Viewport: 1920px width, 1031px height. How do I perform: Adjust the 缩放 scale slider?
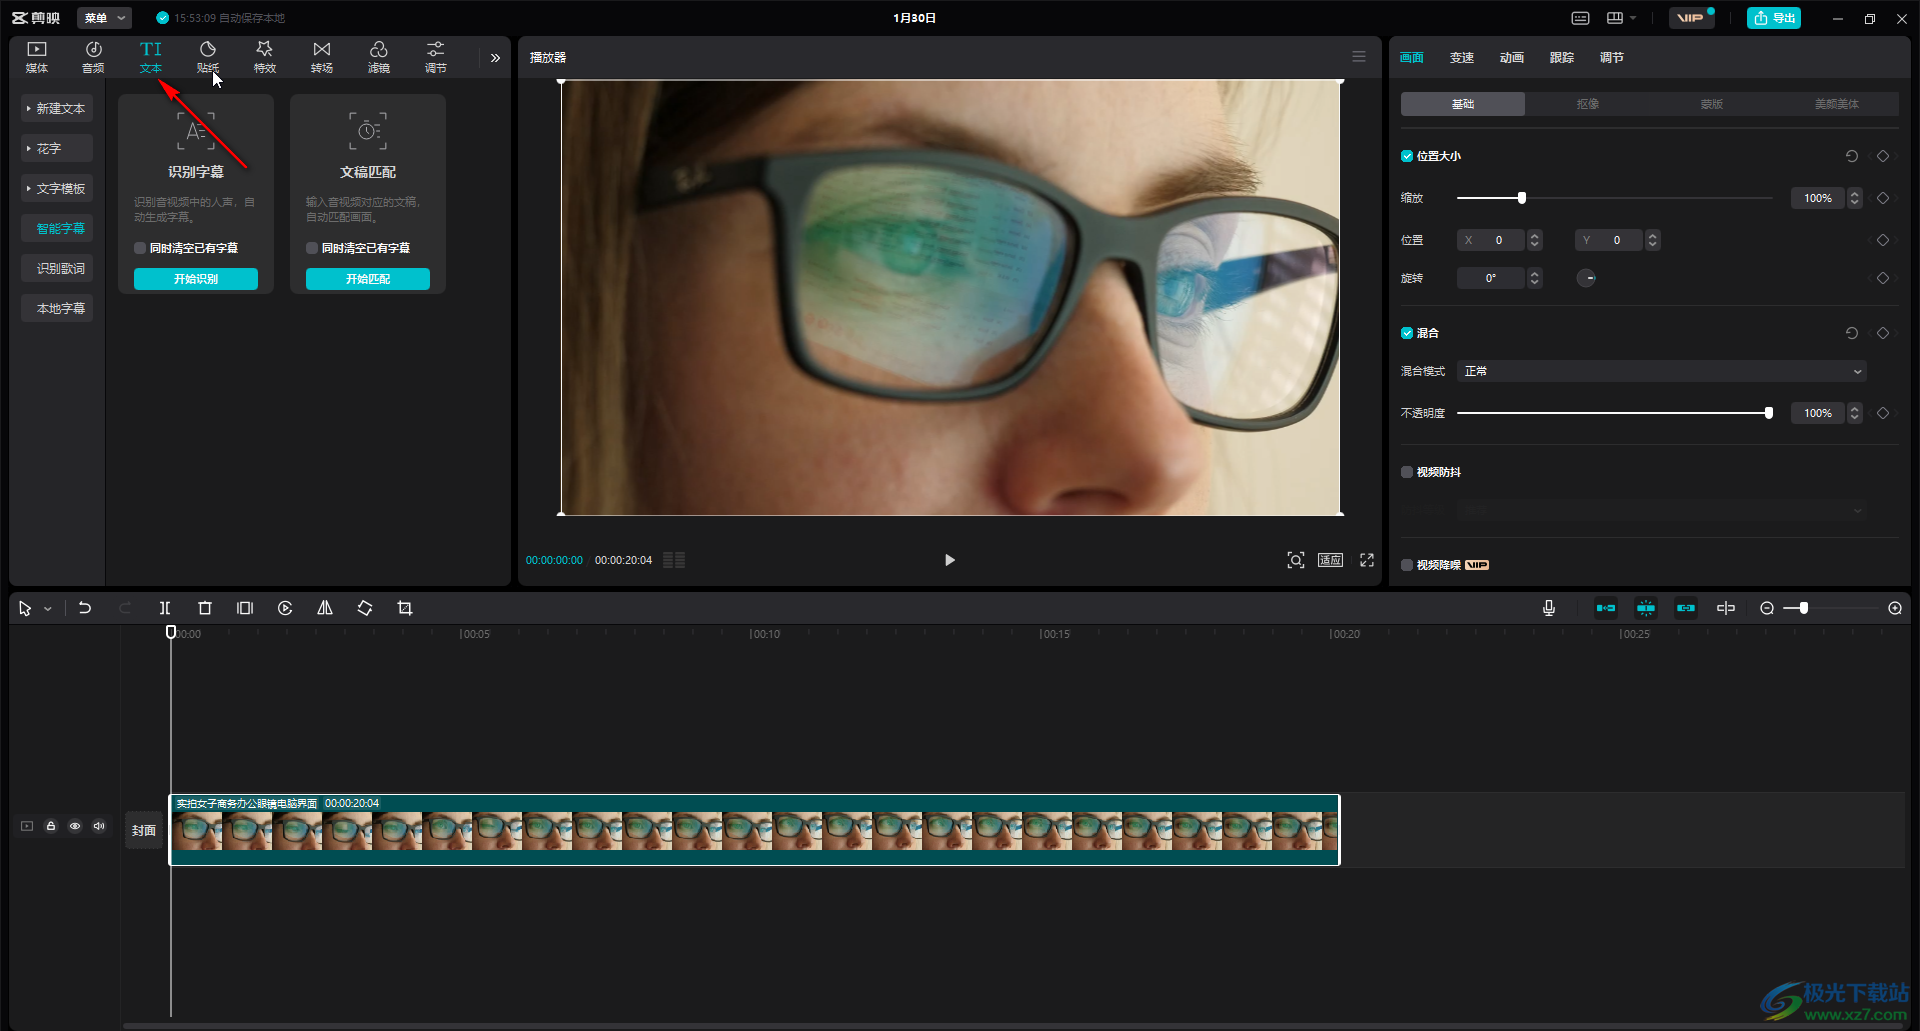click(x=1522, y=198)
